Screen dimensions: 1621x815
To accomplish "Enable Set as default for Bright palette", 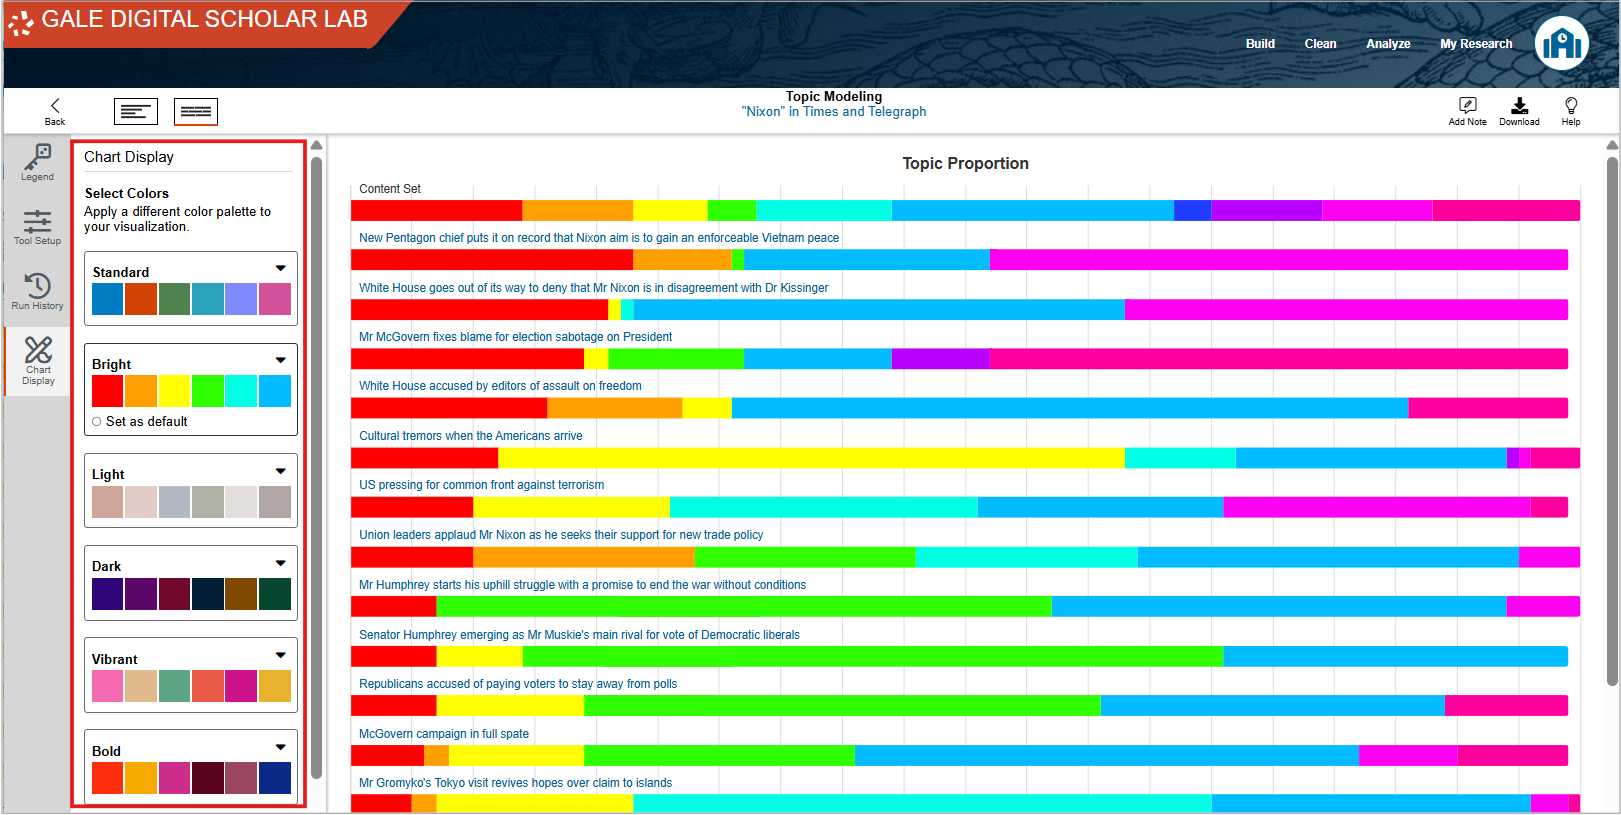I will click(x=97, y=422).
